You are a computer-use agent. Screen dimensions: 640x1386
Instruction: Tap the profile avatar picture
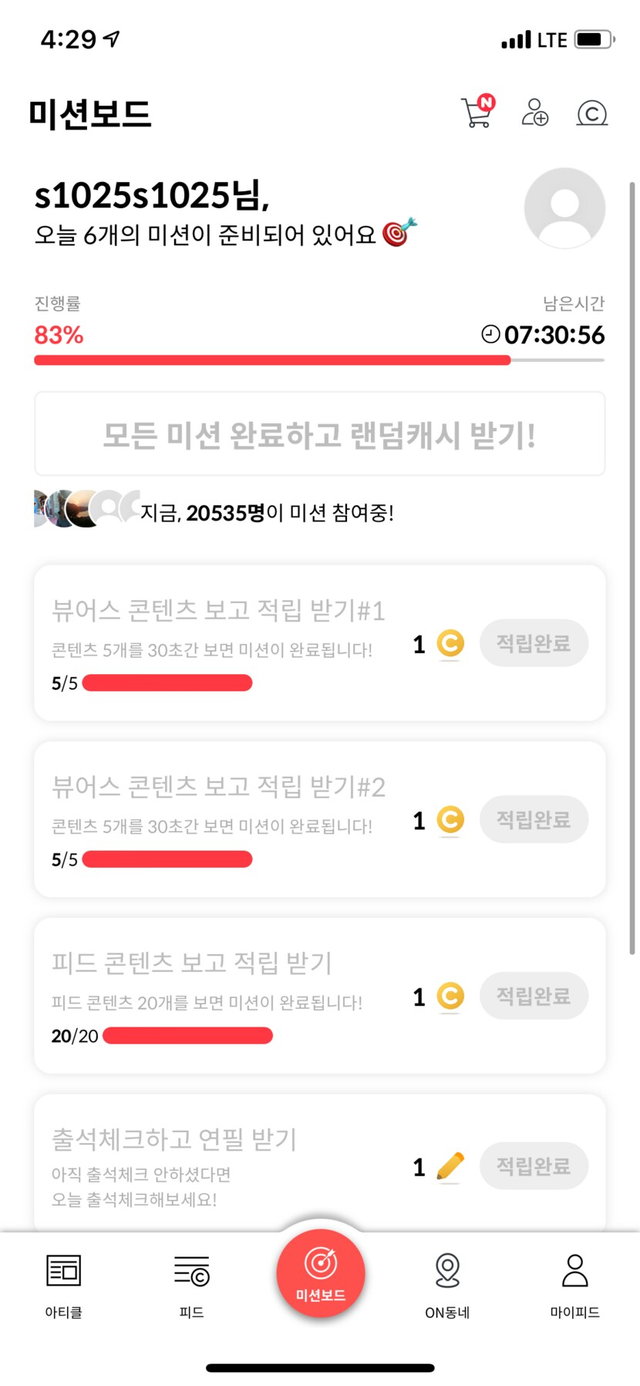coord(564,208)
